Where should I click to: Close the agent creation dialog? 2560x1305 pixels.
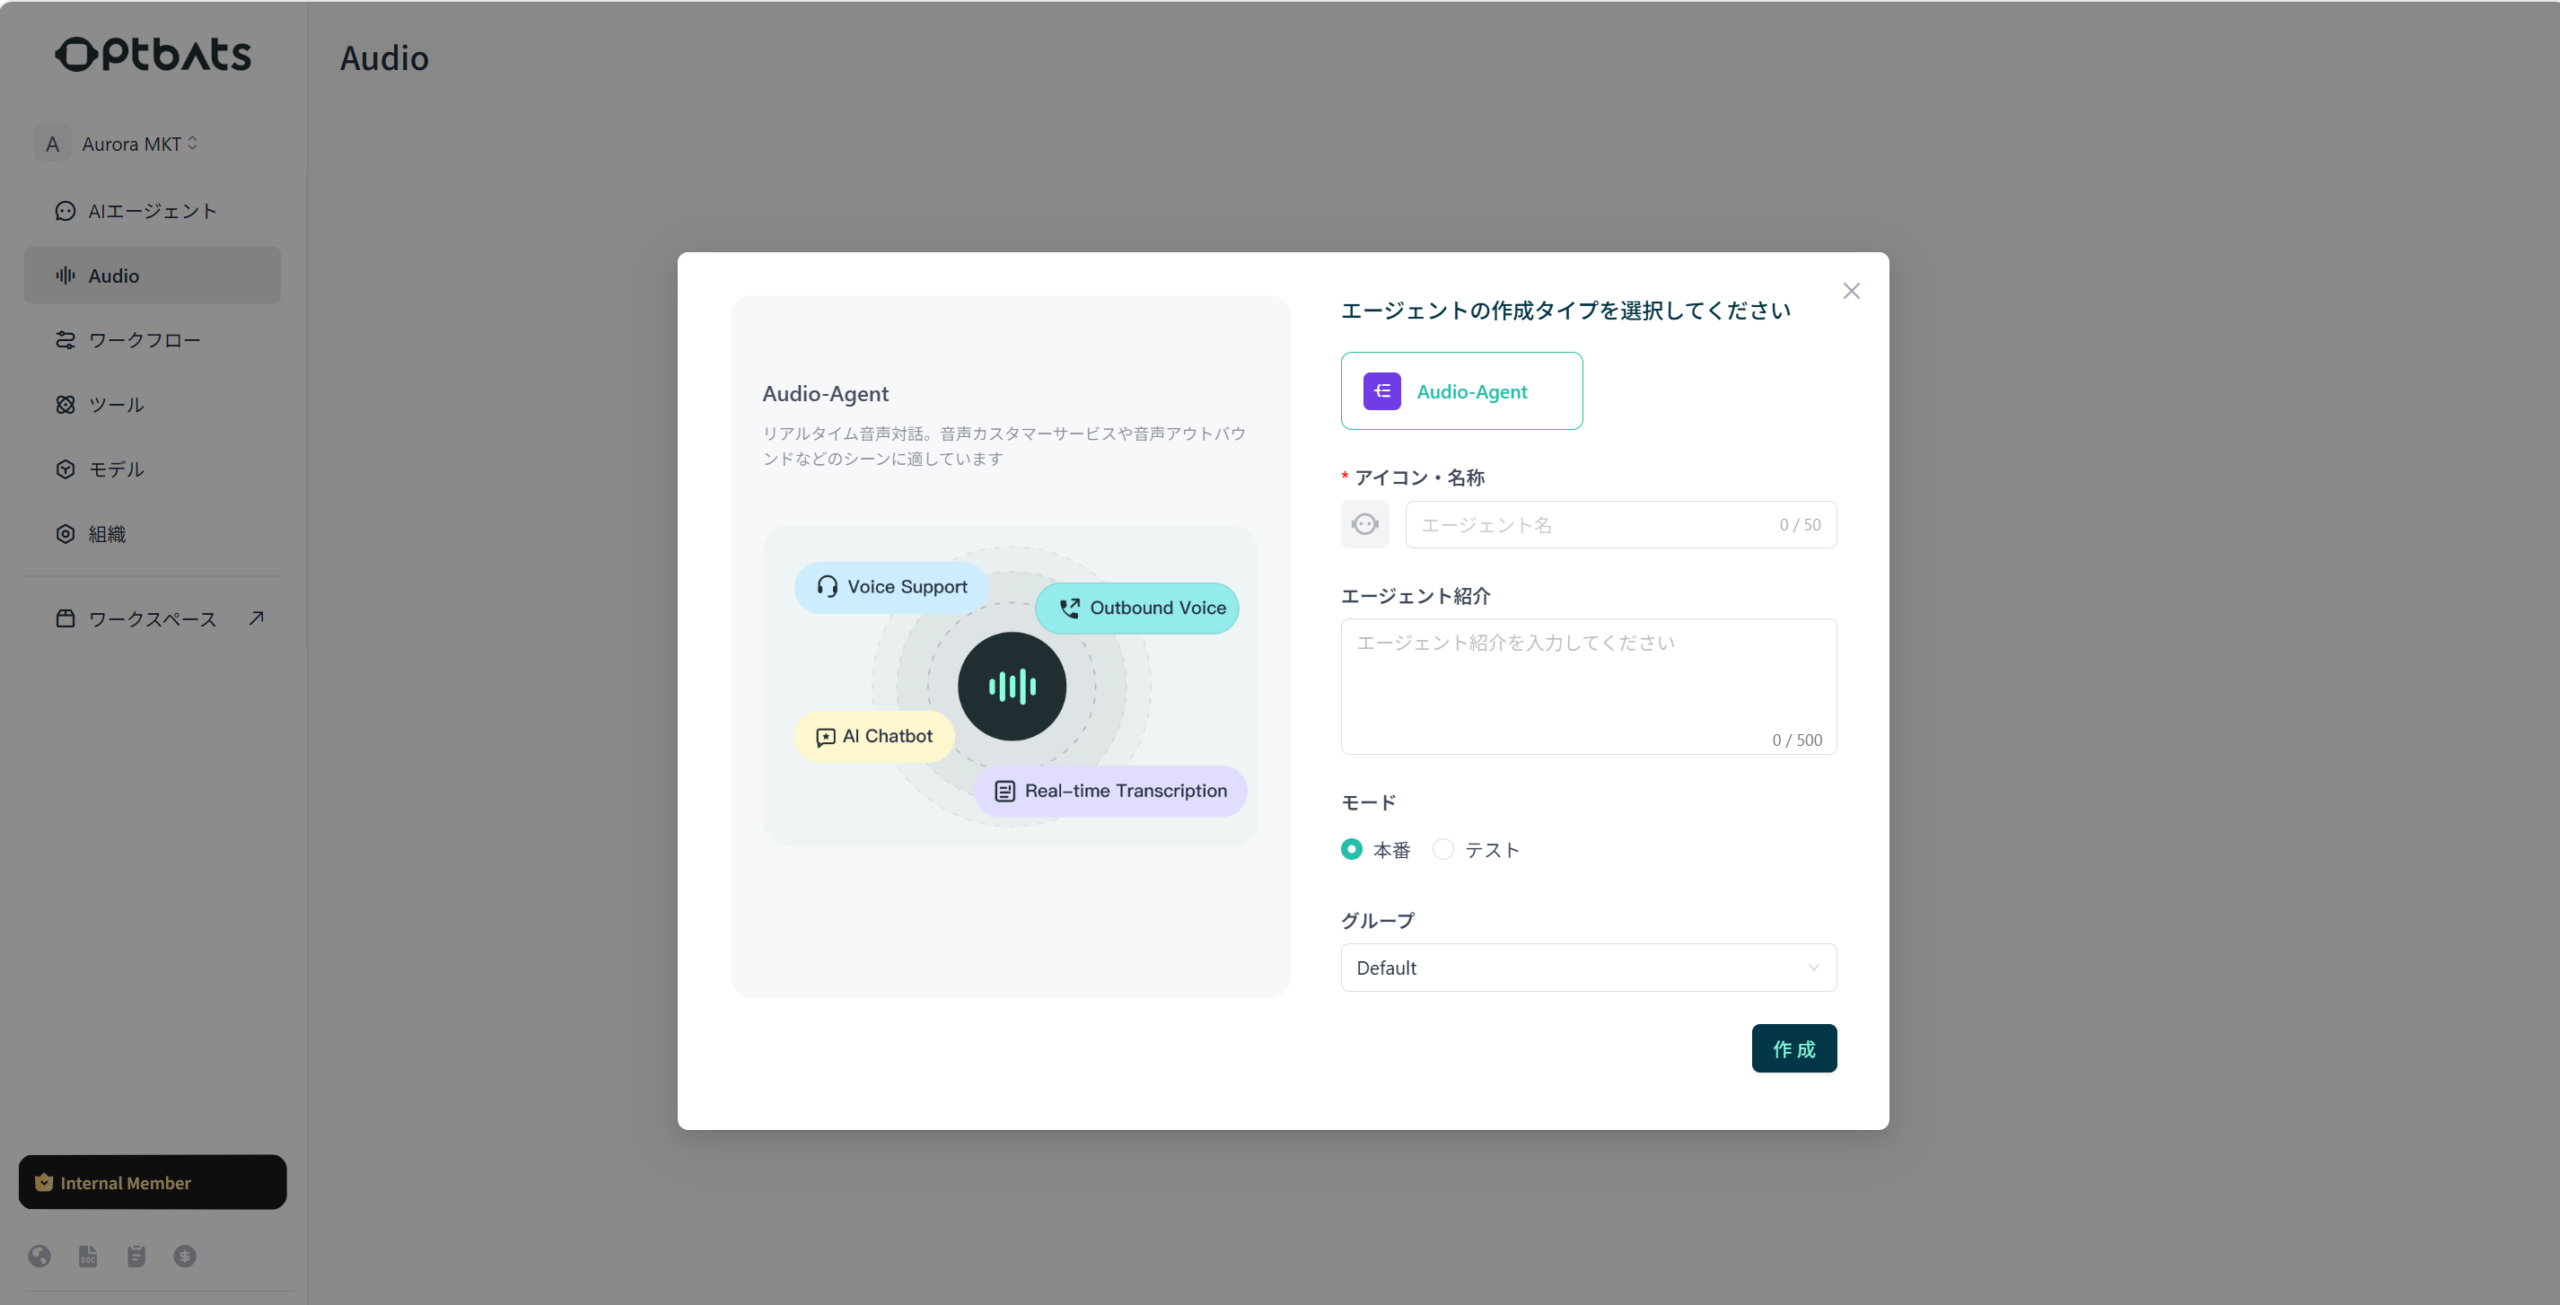point(1851,291)
